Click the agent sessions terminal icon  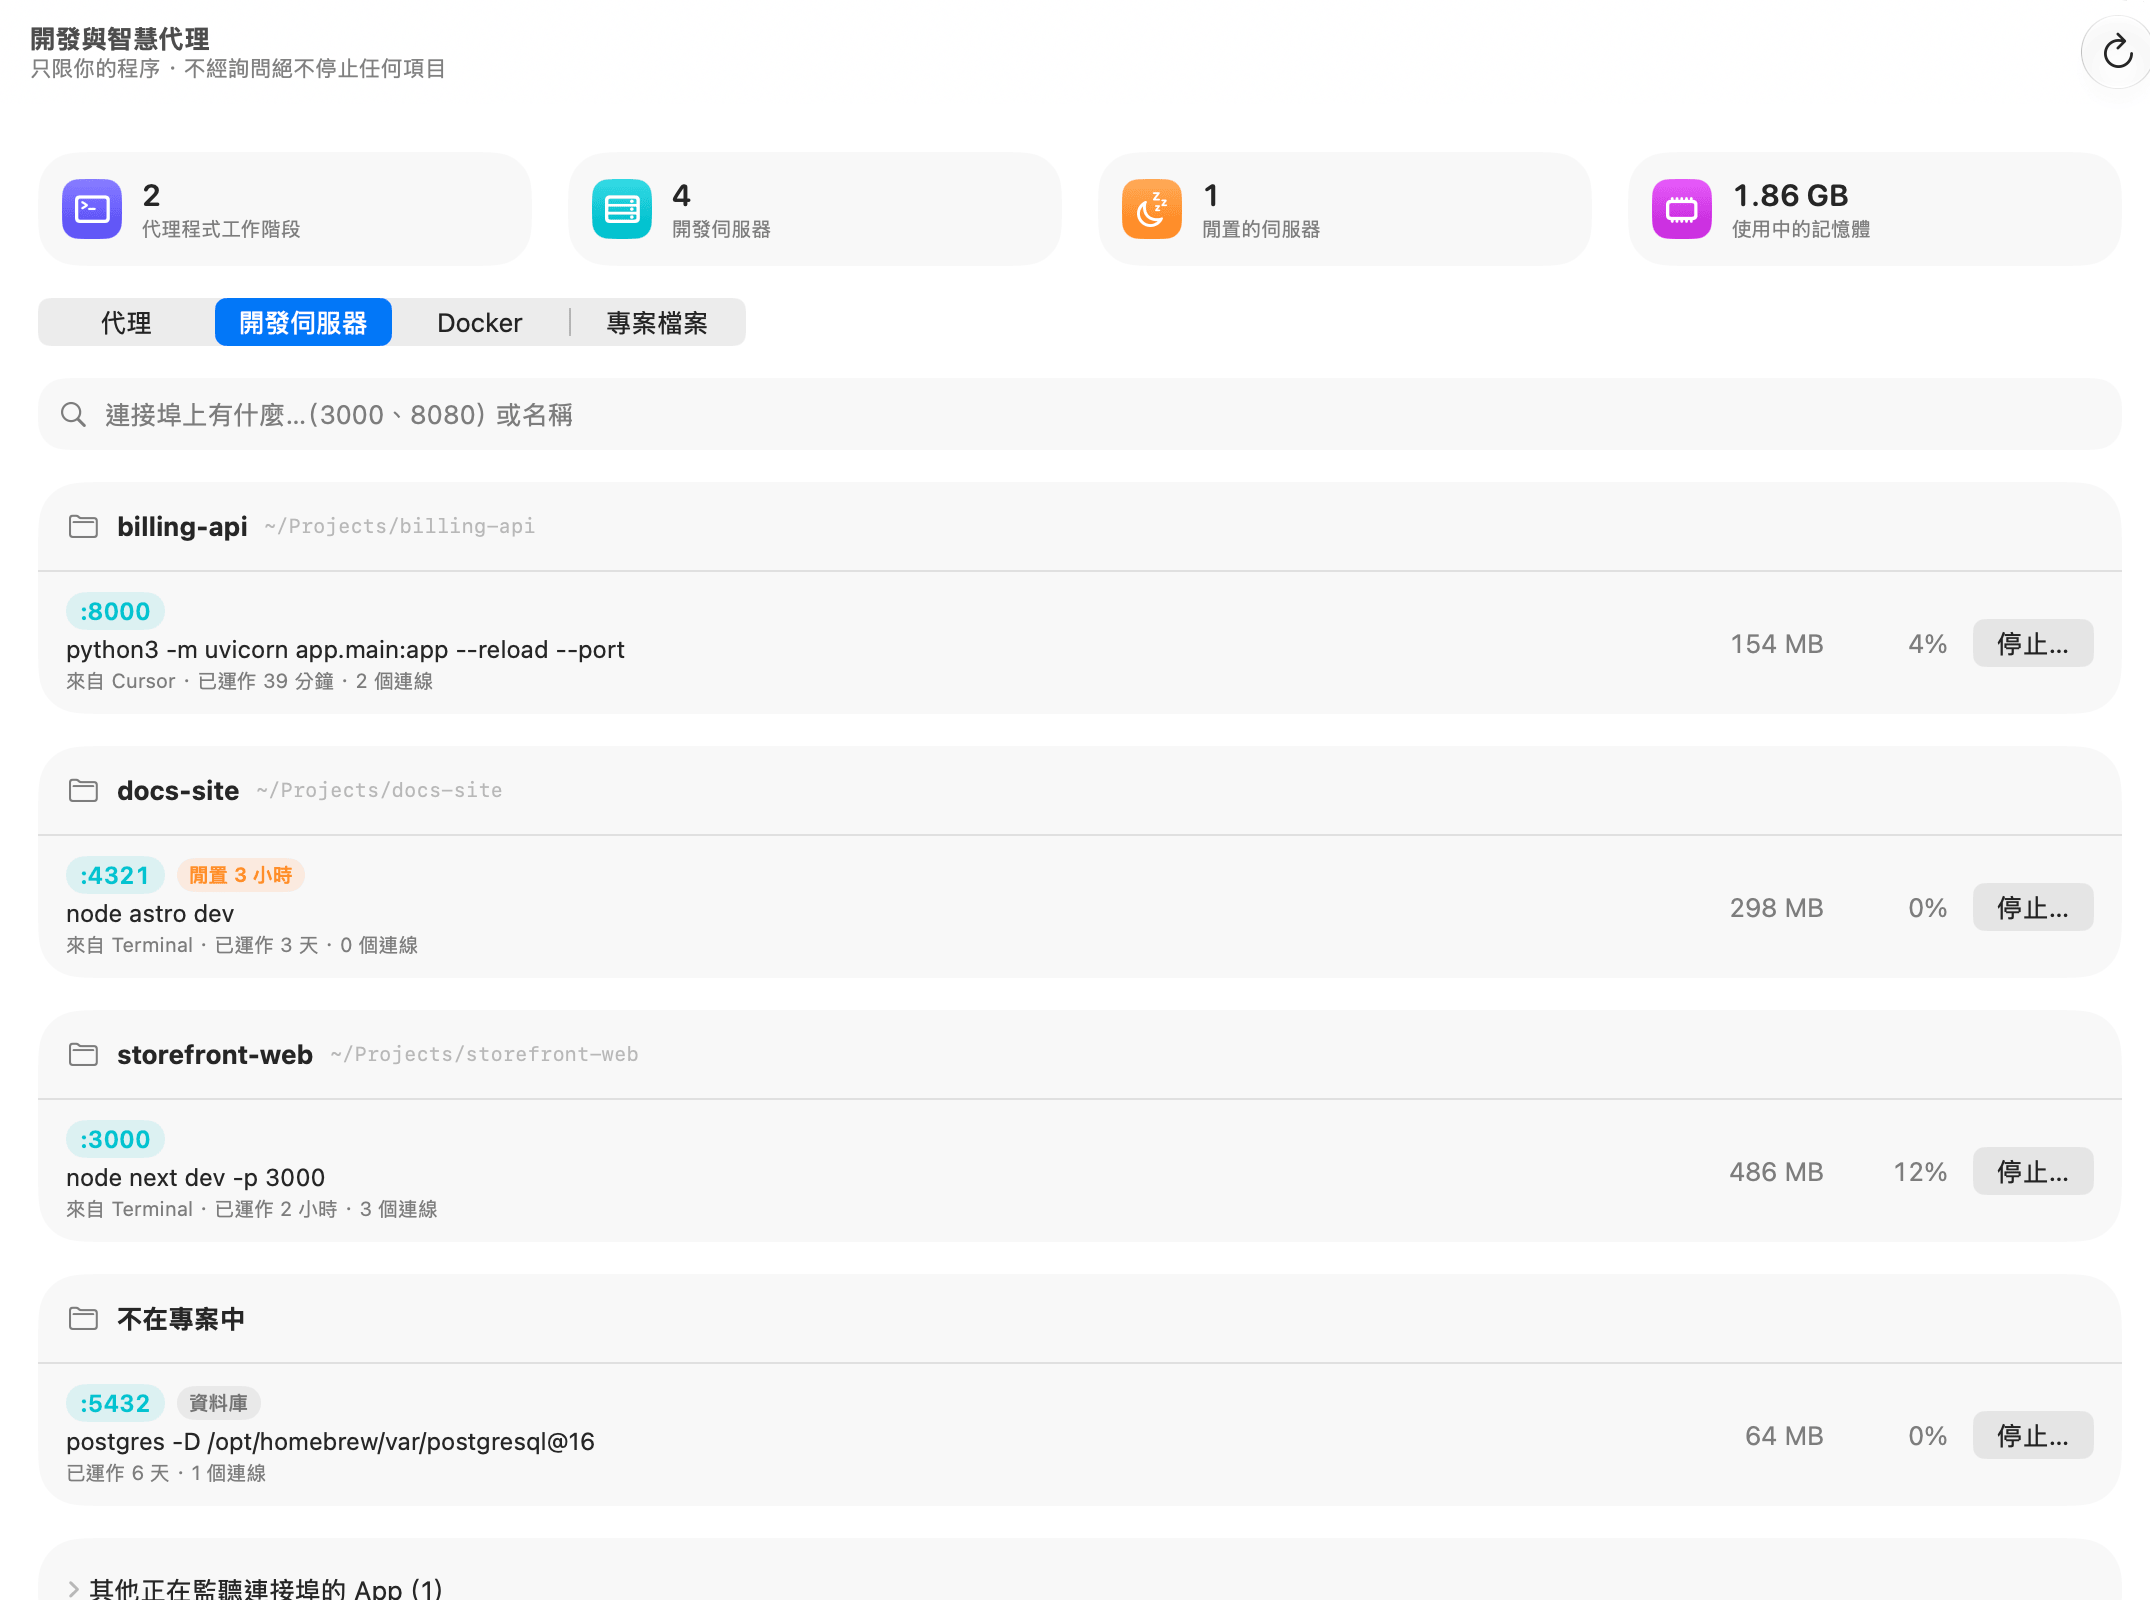pyautogui.click(x=92, y=209)
